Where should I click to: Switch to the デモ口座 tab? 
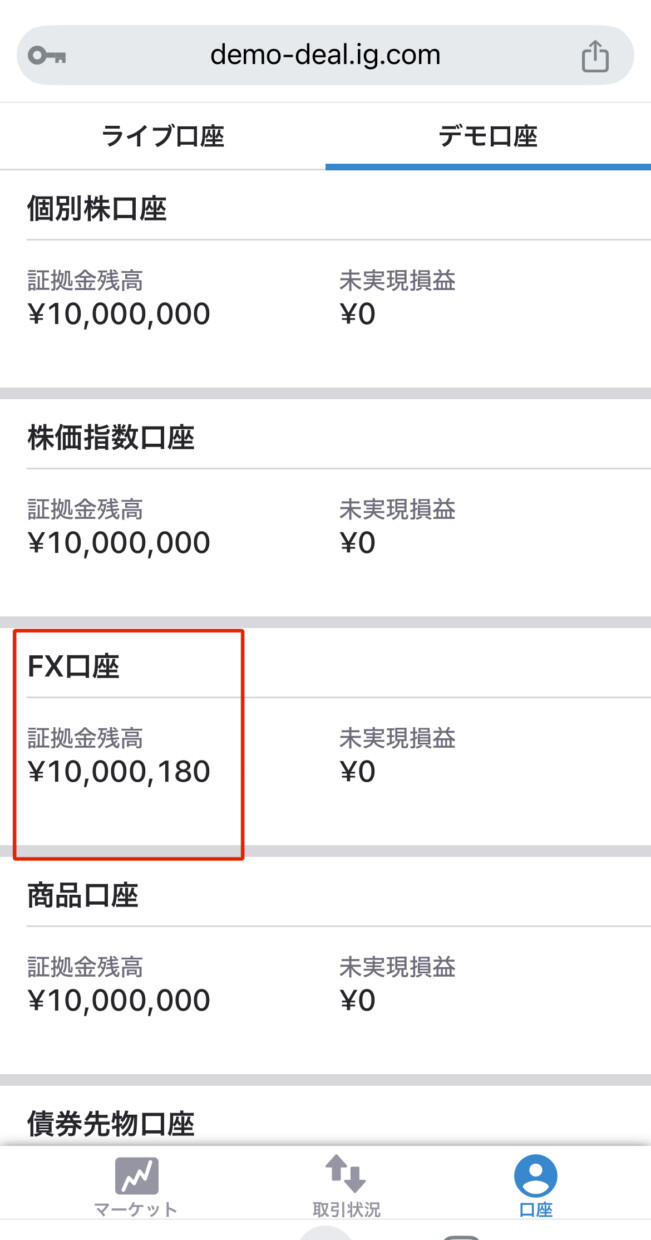coord(488,136)
